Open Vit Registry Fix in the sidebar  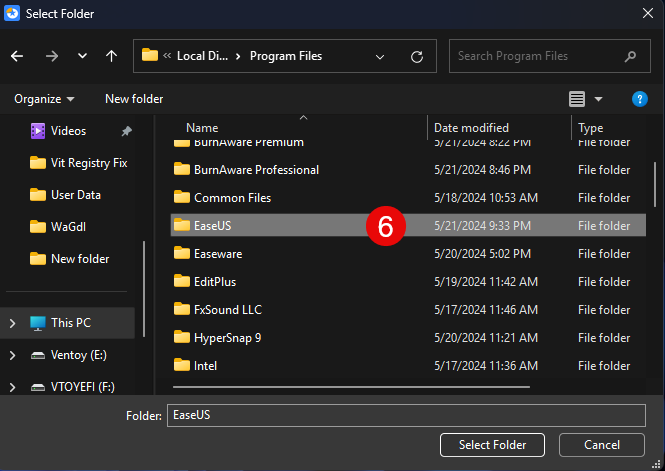(78, 163)
